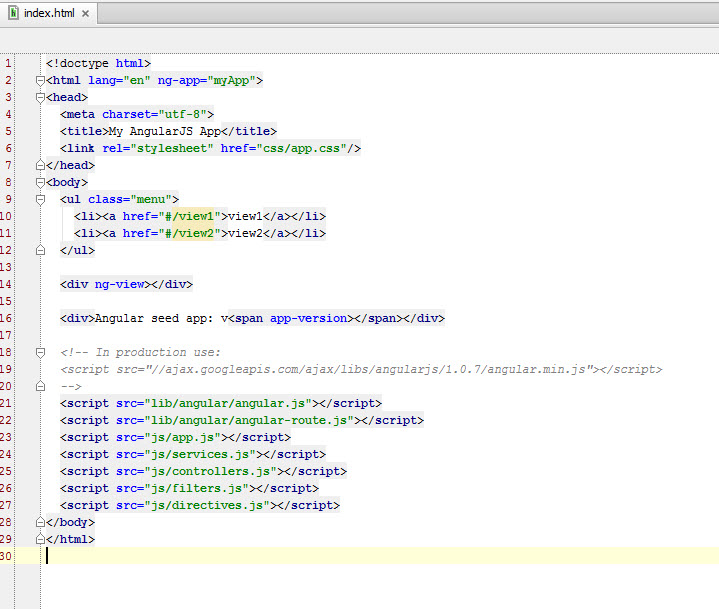Click the js/app.js script source
This screenshot has height=609, width=719.
pos(183,437)
